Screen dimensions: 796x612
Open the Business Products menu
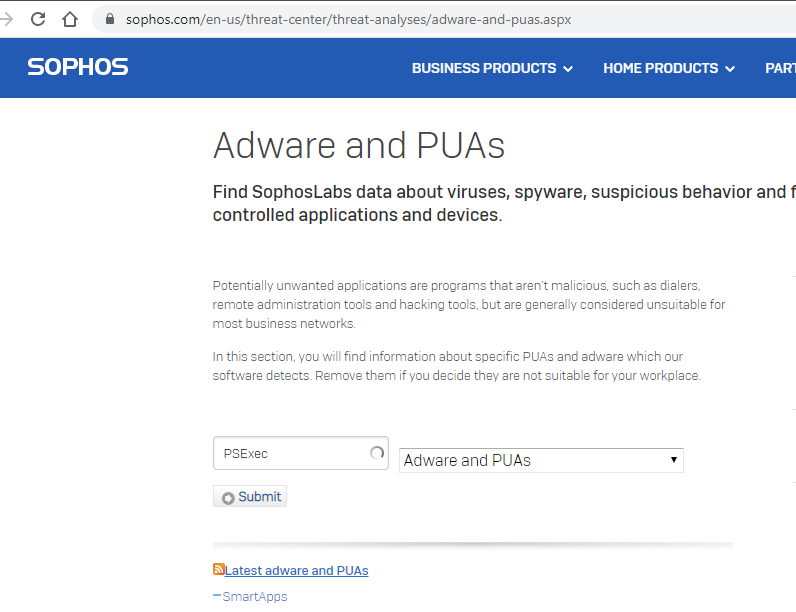coord(492,68)
